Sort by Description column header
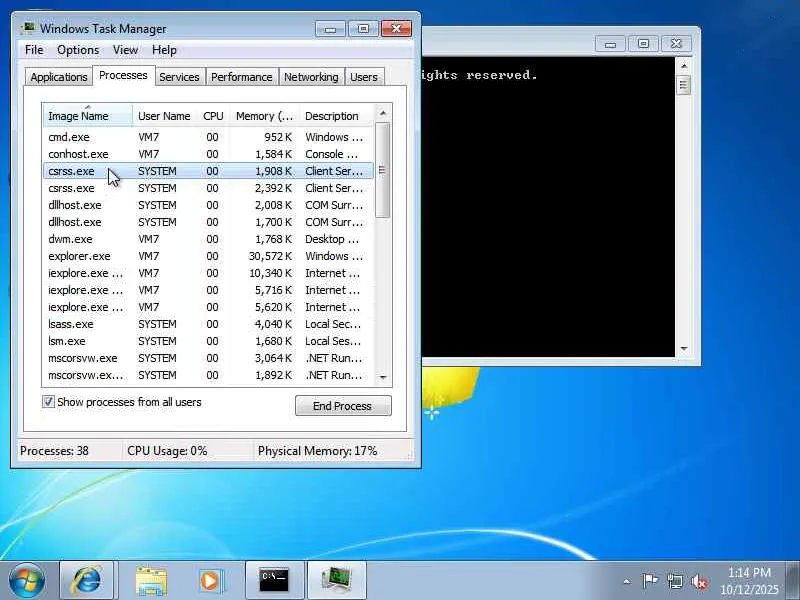800x600 pixels. (x=337, y=116)
